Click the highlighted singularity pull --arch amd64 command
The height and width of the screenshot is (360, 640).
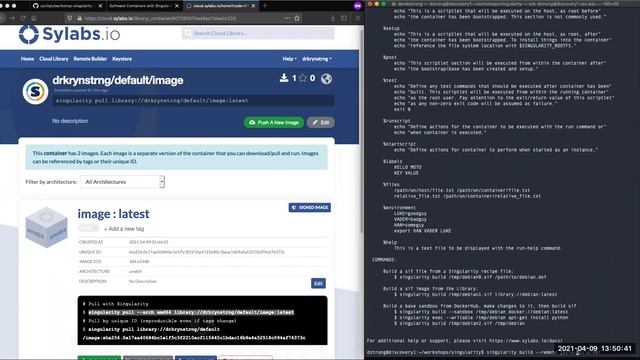click(x=191, y=312)
